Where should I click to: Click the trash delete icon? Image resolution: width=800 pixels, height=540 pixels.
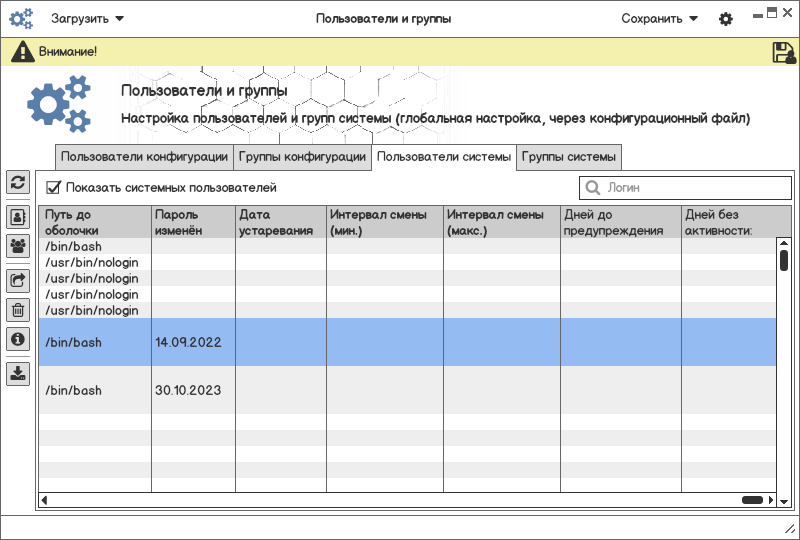pos(18,310)
